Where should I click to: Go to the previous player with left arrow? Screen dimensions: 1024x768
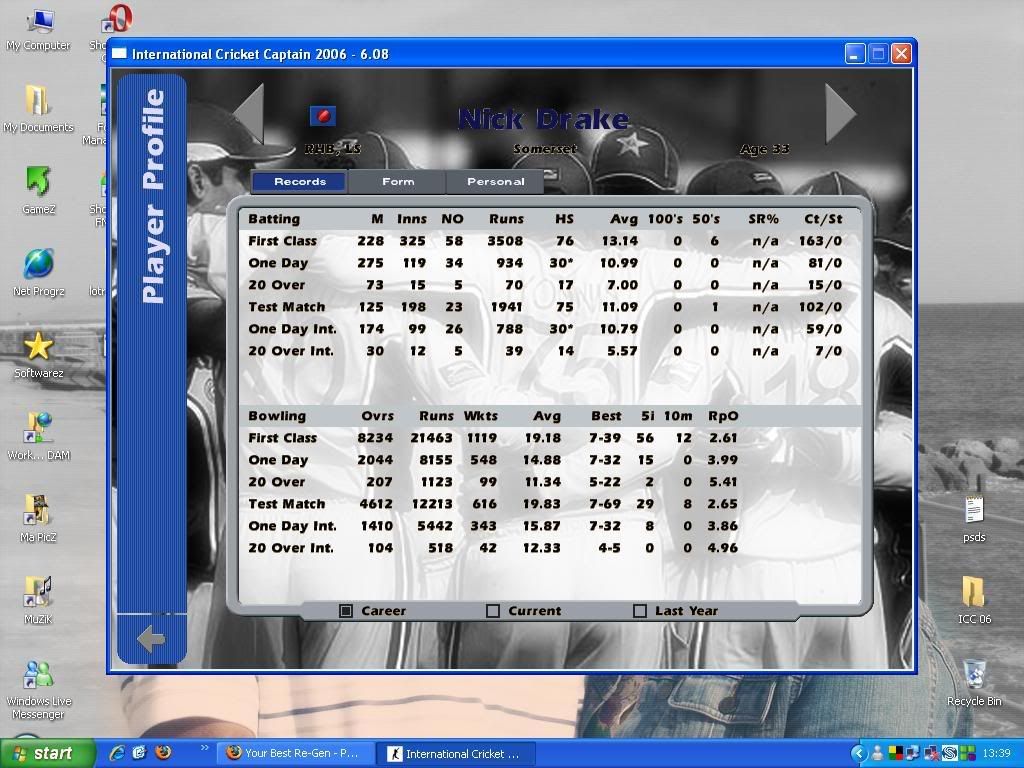(x=250, y=113)
